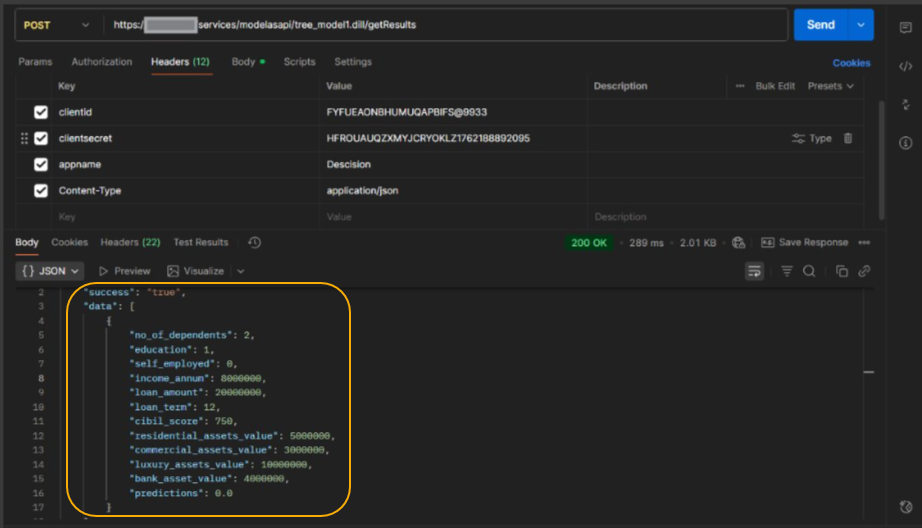Click the link icon in response toolbar

[x=864, y=271]
